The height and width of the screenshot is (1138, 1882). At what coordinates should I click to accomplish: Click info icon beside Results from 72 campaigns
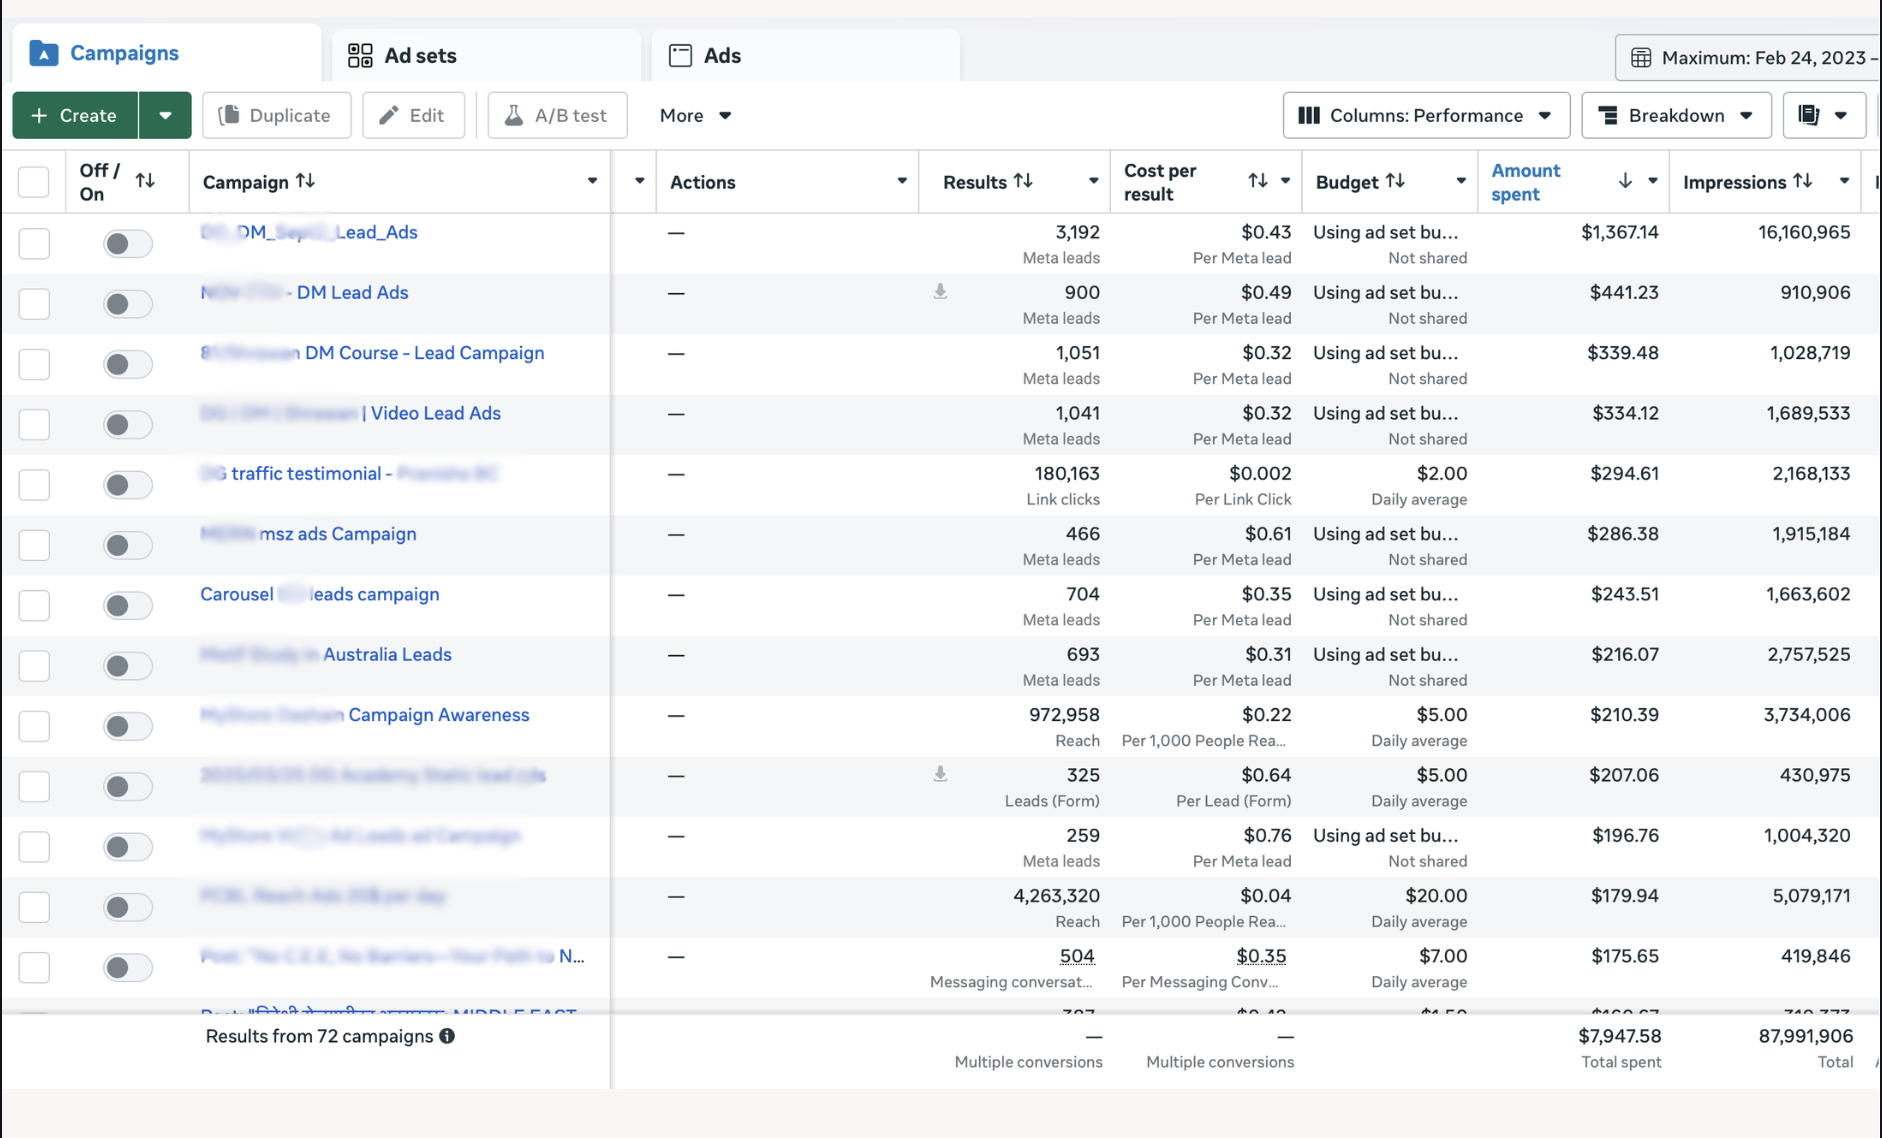[447, 1036]
